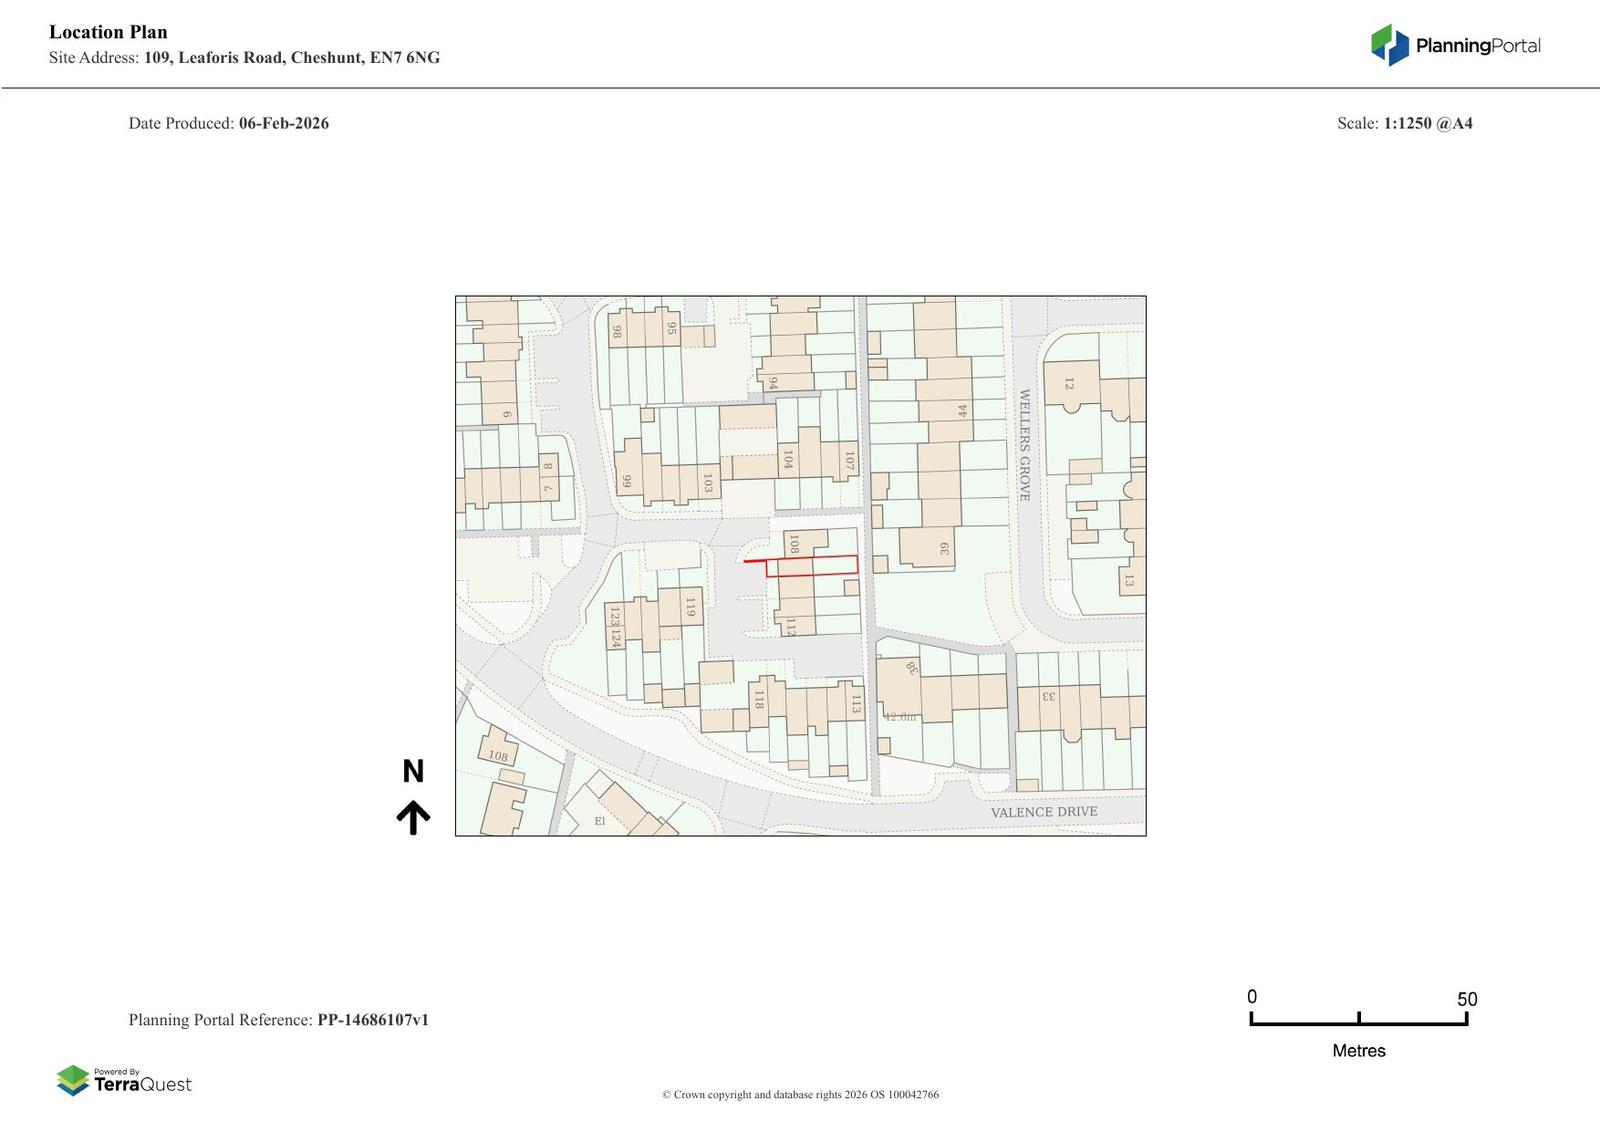Click the Crown copyright notice text

pos(800,1094)
